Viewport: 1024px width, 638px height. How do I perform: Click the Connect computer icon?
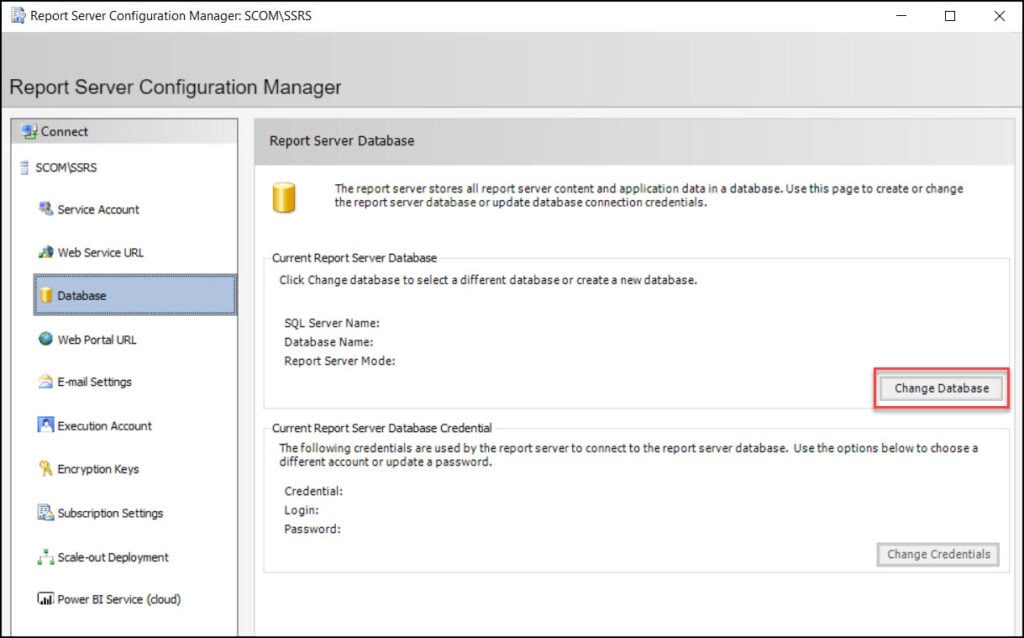tap(29, 131)
